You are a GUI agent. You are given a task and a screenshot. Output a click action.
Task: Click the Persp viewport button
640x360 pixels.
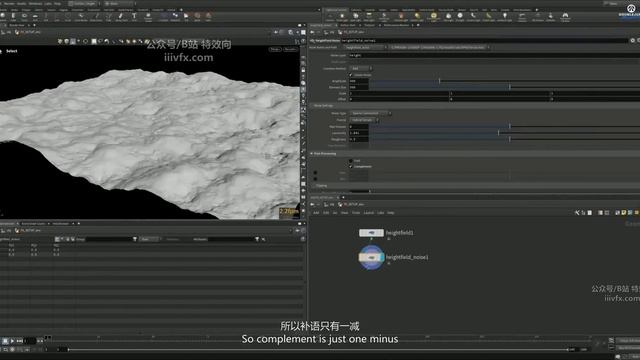(x=275, y=49)
